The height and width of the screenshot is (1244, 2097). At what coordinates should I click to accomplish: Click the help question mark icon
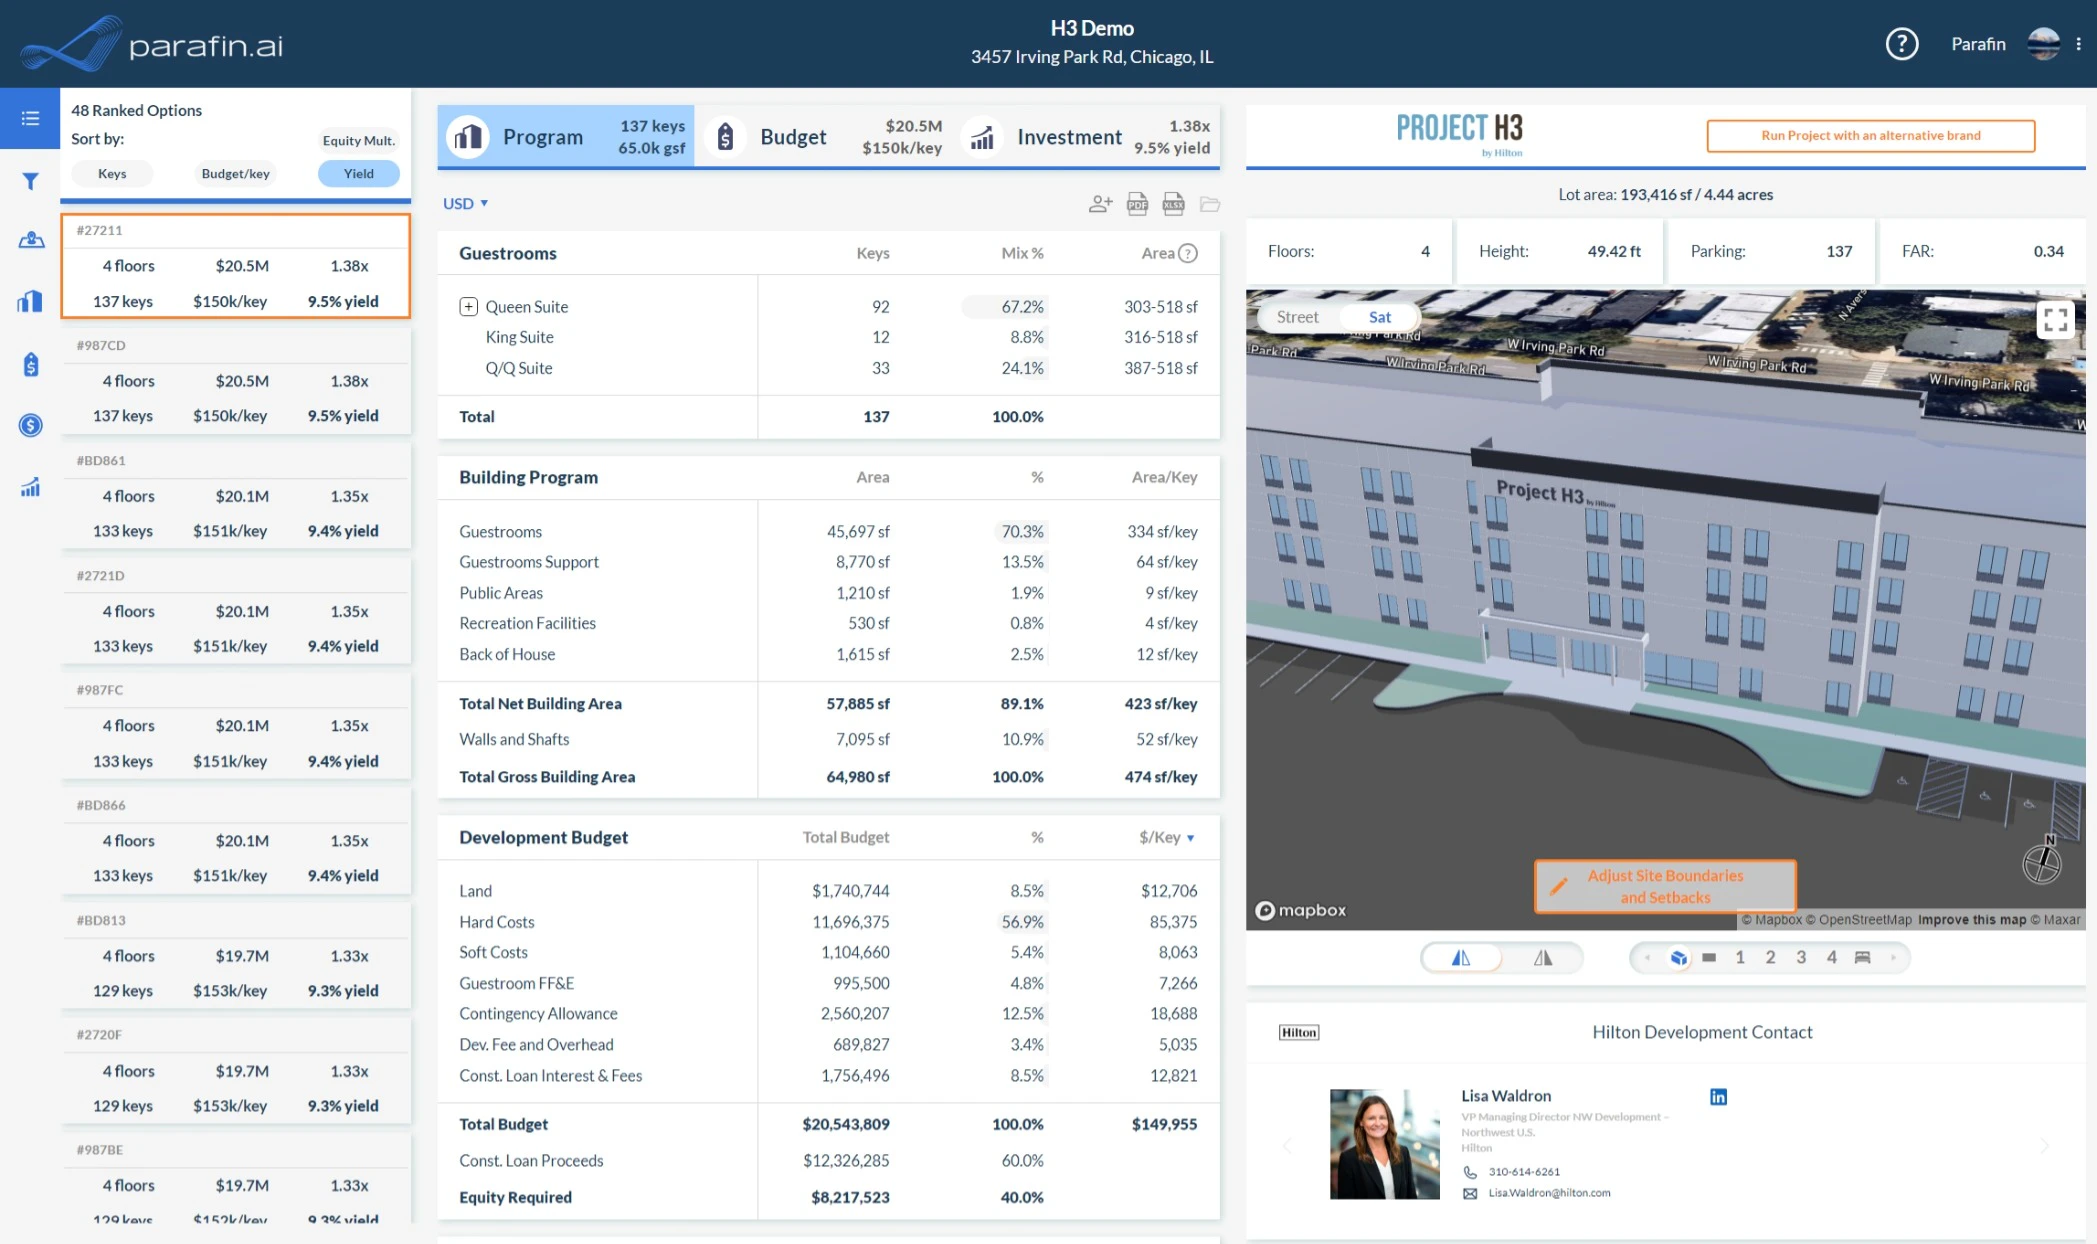[x=1901, y=44]
